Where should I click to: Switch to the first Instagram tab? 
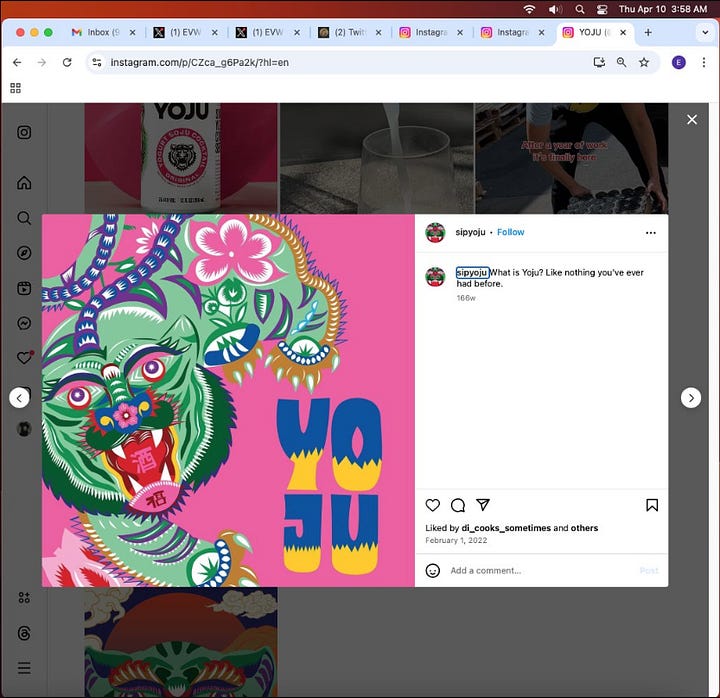[x=431, y=33]
